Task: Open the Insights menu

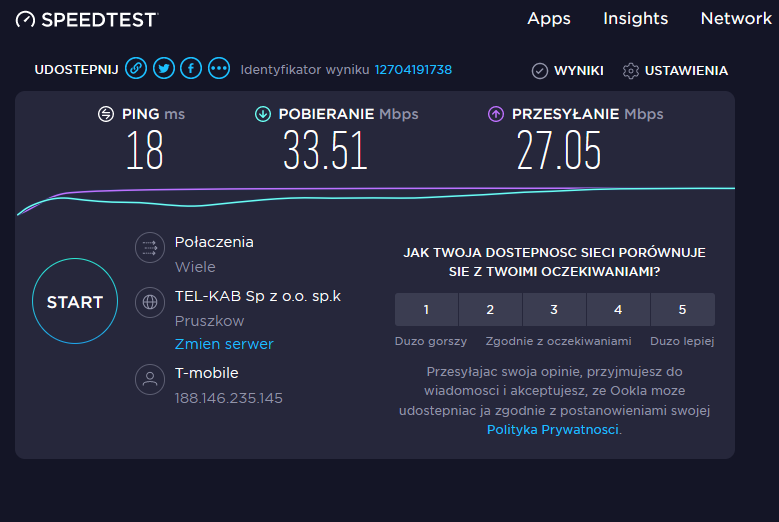Action: pos(635,19)
